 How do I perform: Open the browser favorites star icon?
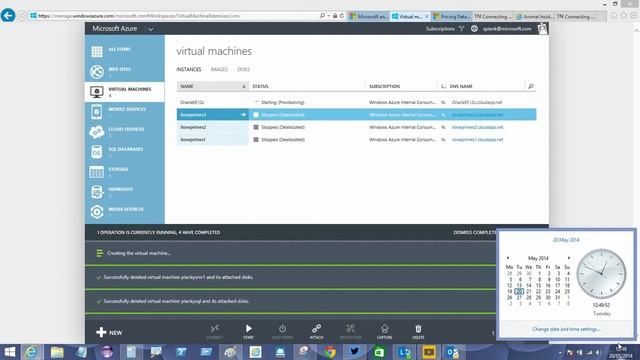coord(624,16)
